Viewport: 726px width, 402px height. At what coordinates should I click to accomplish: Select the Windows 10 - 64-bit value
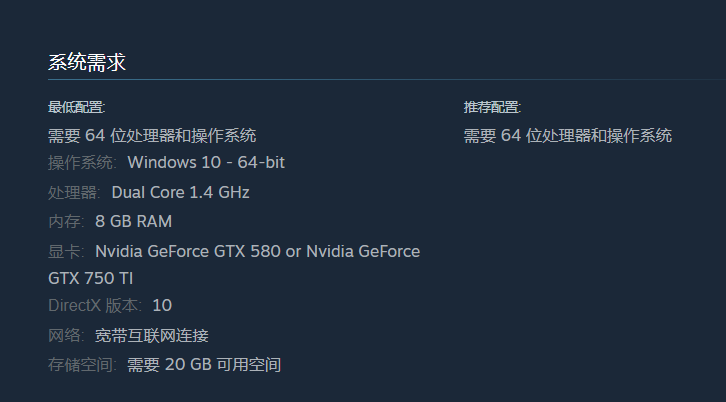point(206,163)
